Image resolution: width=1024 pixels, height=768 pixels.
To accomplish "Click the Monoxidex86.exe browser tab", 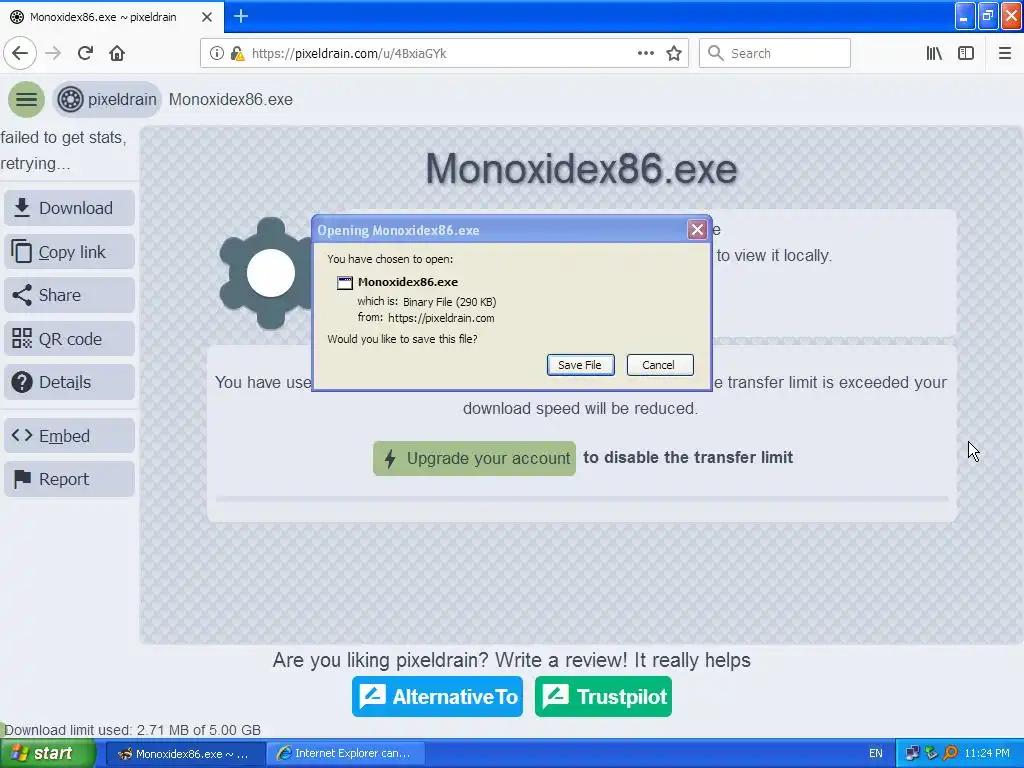I will click(x=111, y=17).
